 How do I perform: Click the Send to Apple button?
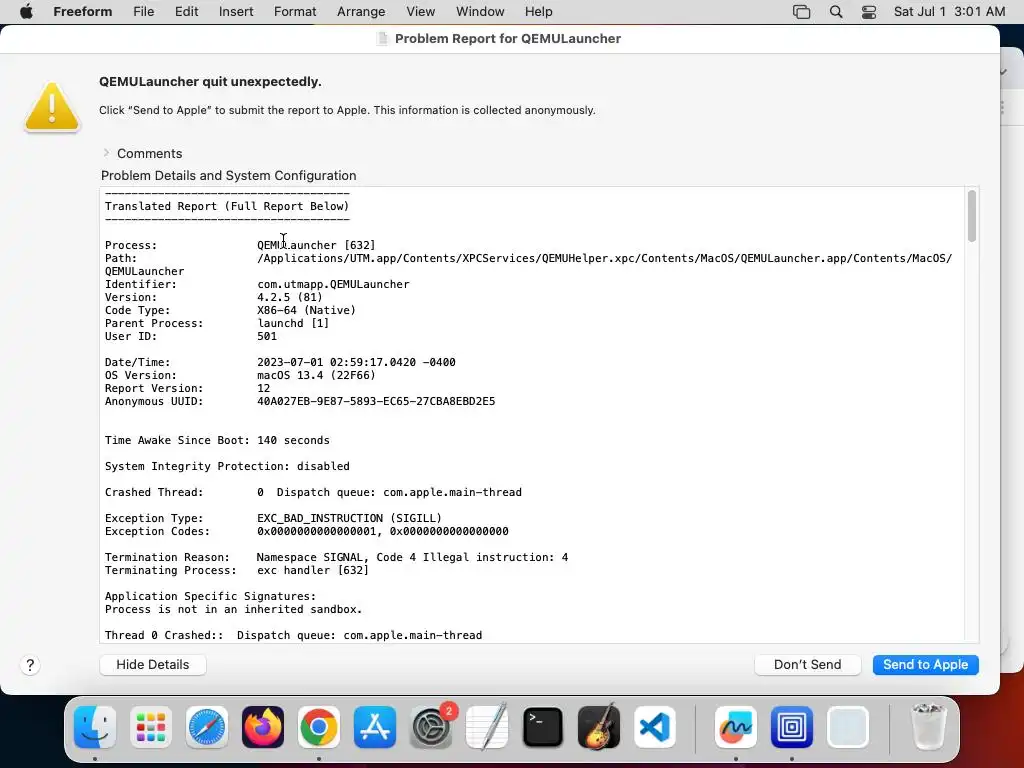(925, 665)
